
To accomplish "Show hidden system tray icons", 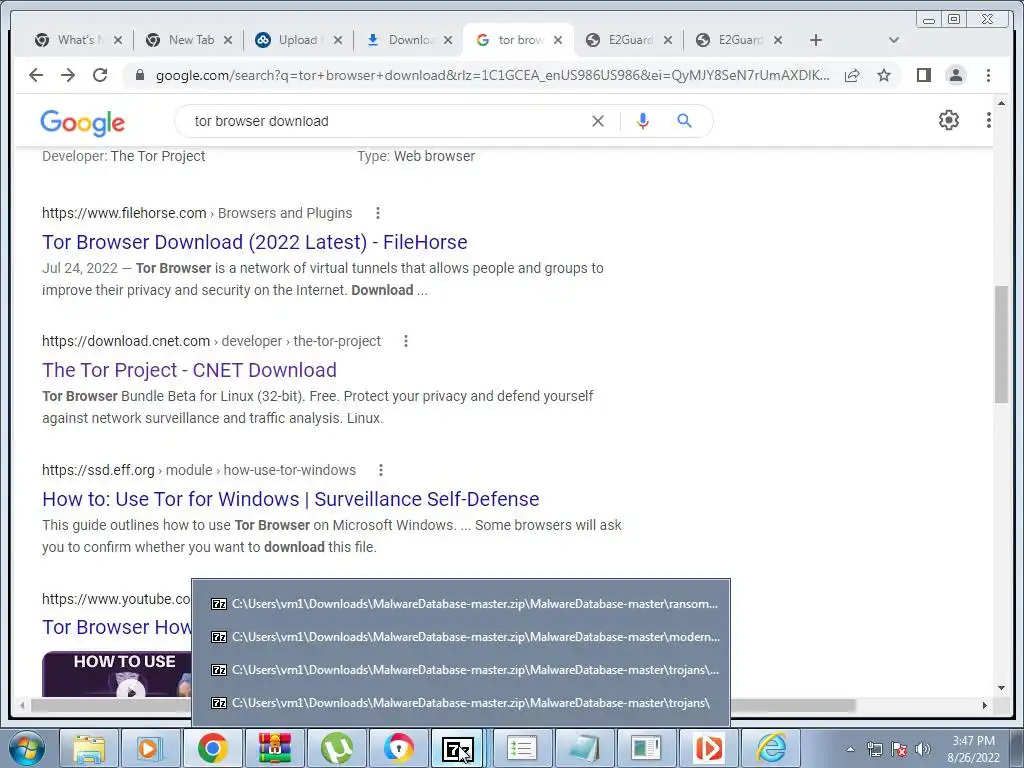I will coord(850,749).
